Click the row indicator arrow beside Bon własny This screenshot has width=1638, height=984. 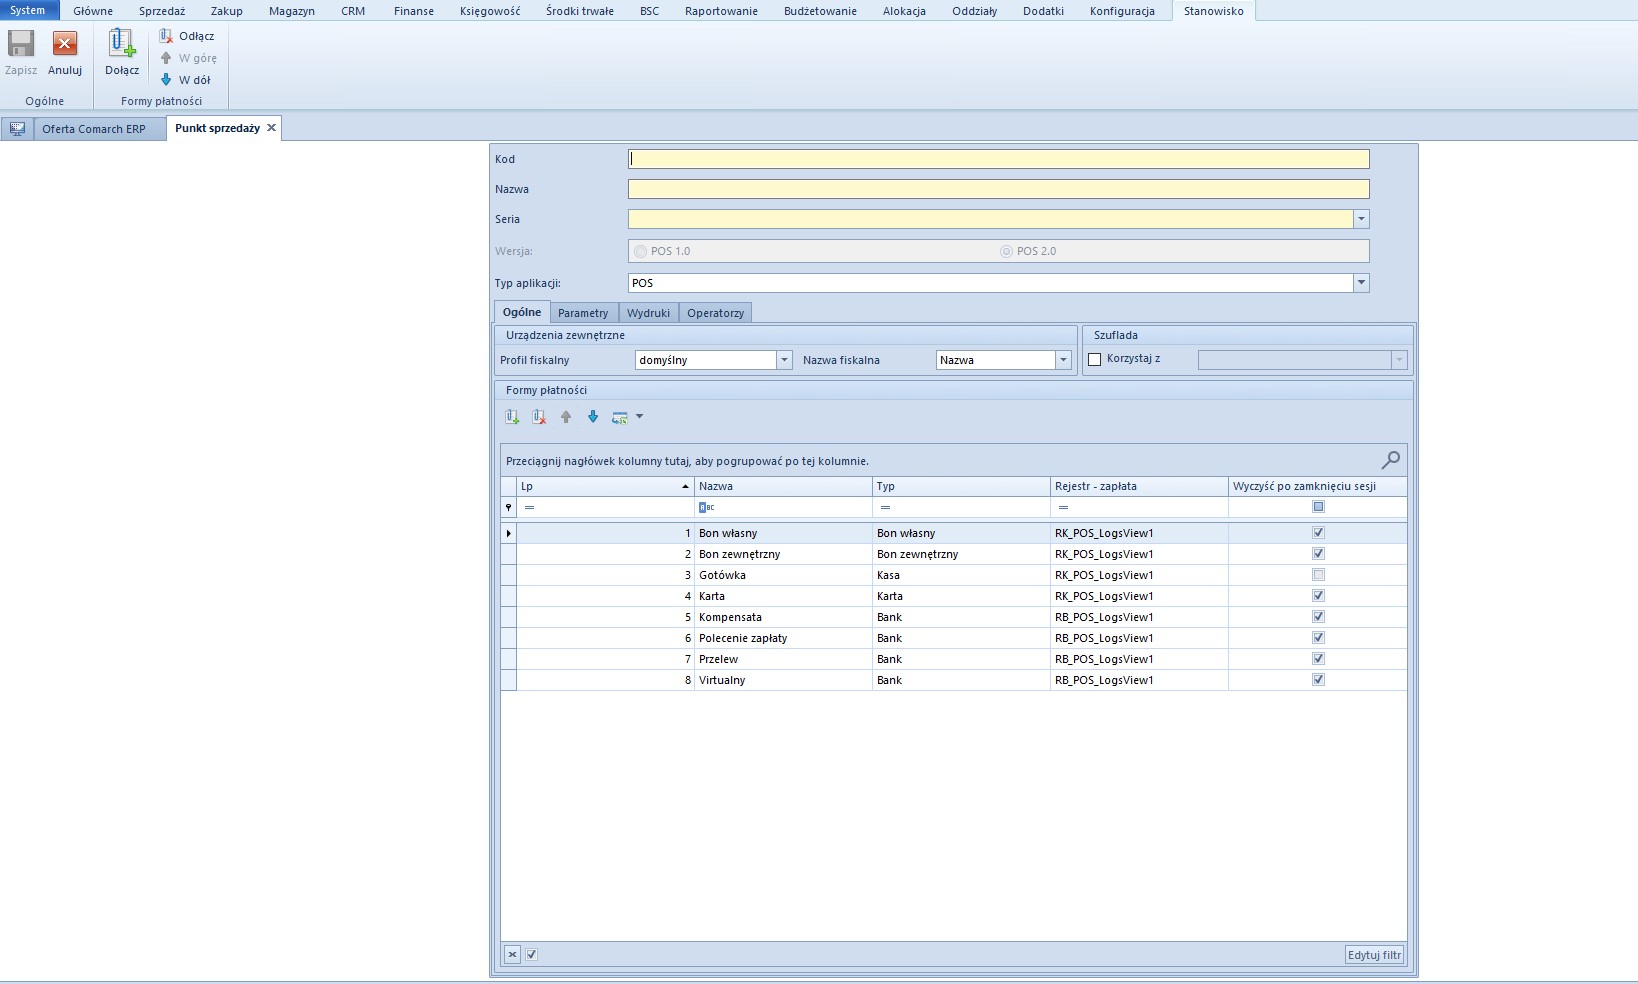(x=509, y=533)
